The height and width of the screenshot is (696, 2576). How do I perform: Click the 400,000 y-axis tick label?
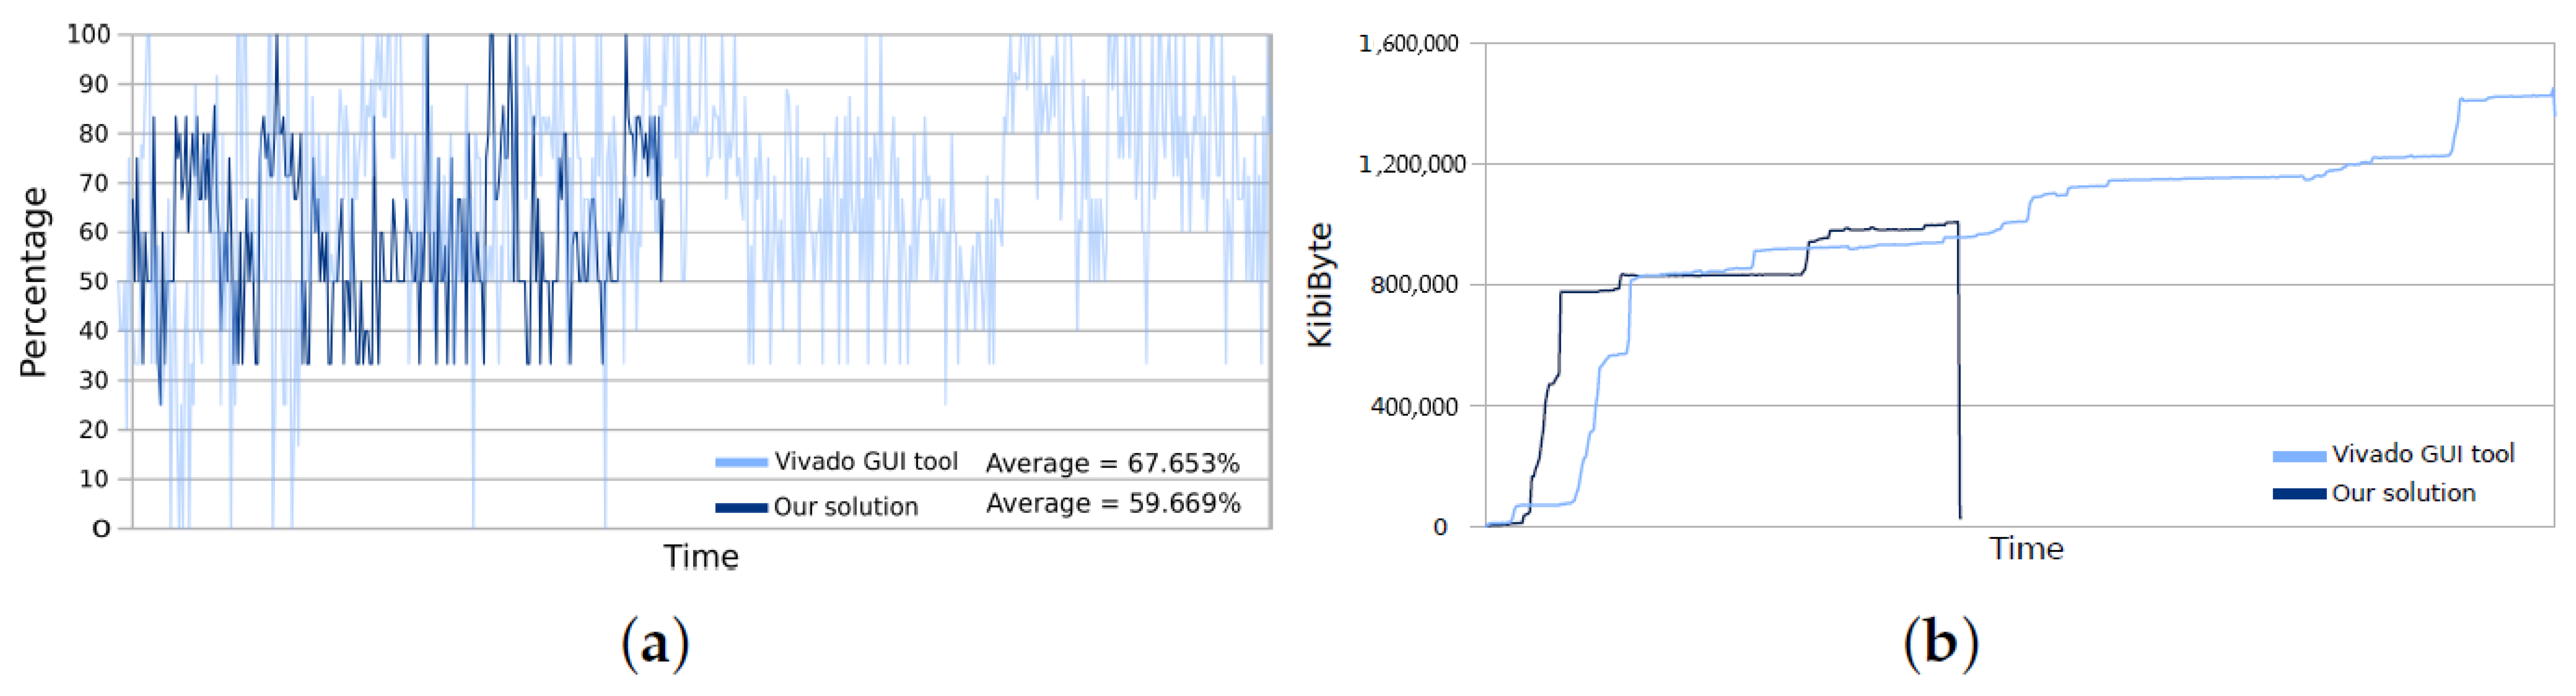pyautogui.click(x=1414, y=406)
